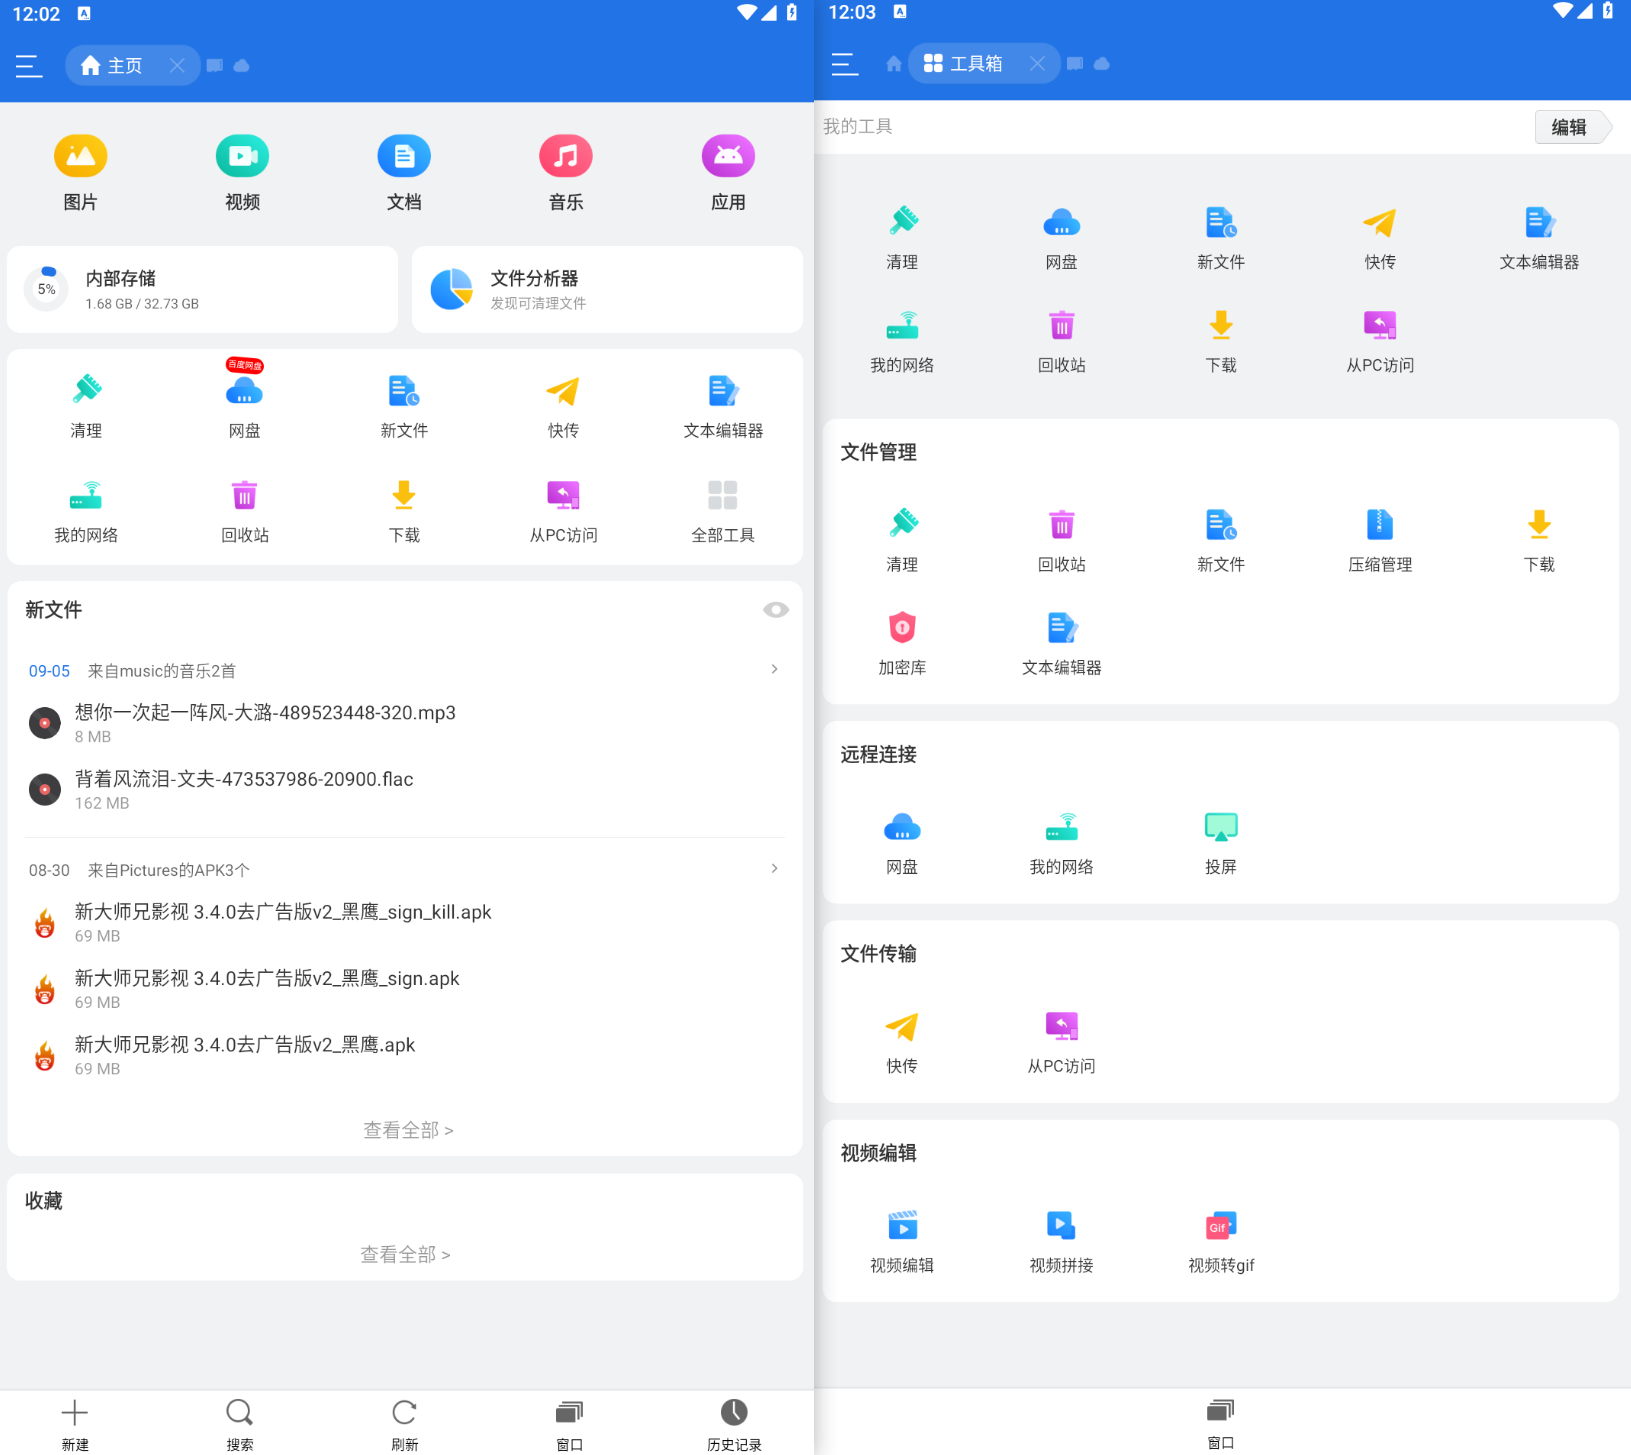Screen dimensions: 1631x1455
Task: Open 网盘 in 远程连接 section
Action: [x=902, y=843]
